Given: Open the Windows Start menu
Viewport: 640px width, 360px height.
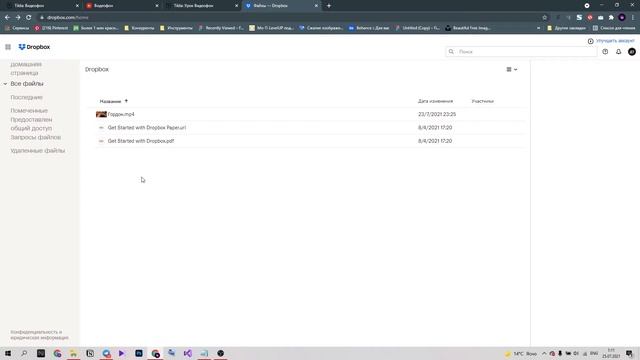Looking at the screenshot, I should (8, 353).
